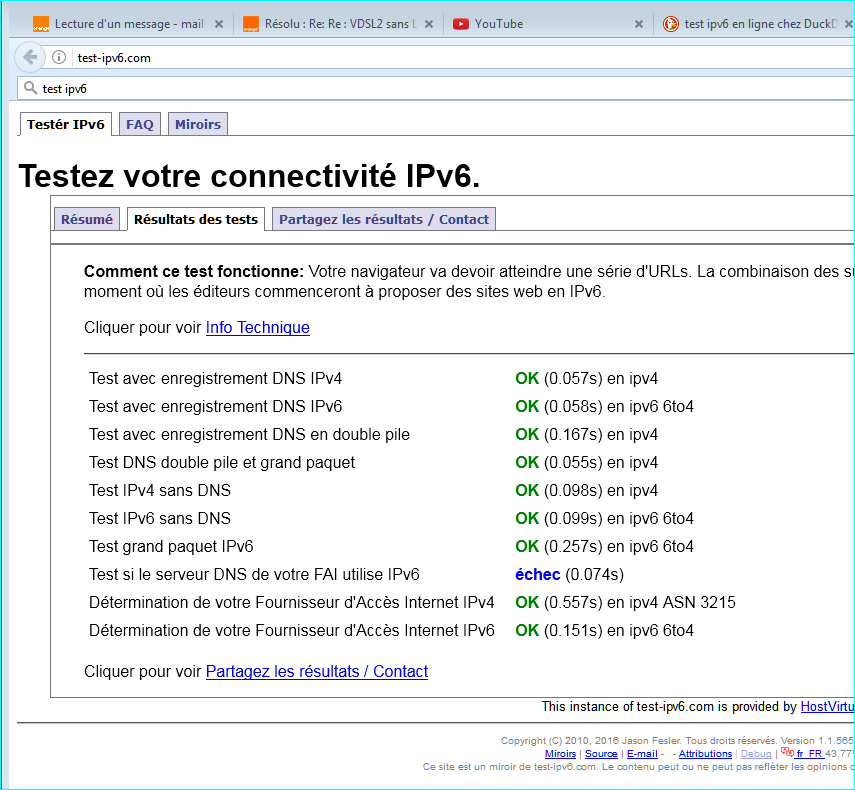
Task: Close the YouTube browser tab
Action: tap(639, 23)
